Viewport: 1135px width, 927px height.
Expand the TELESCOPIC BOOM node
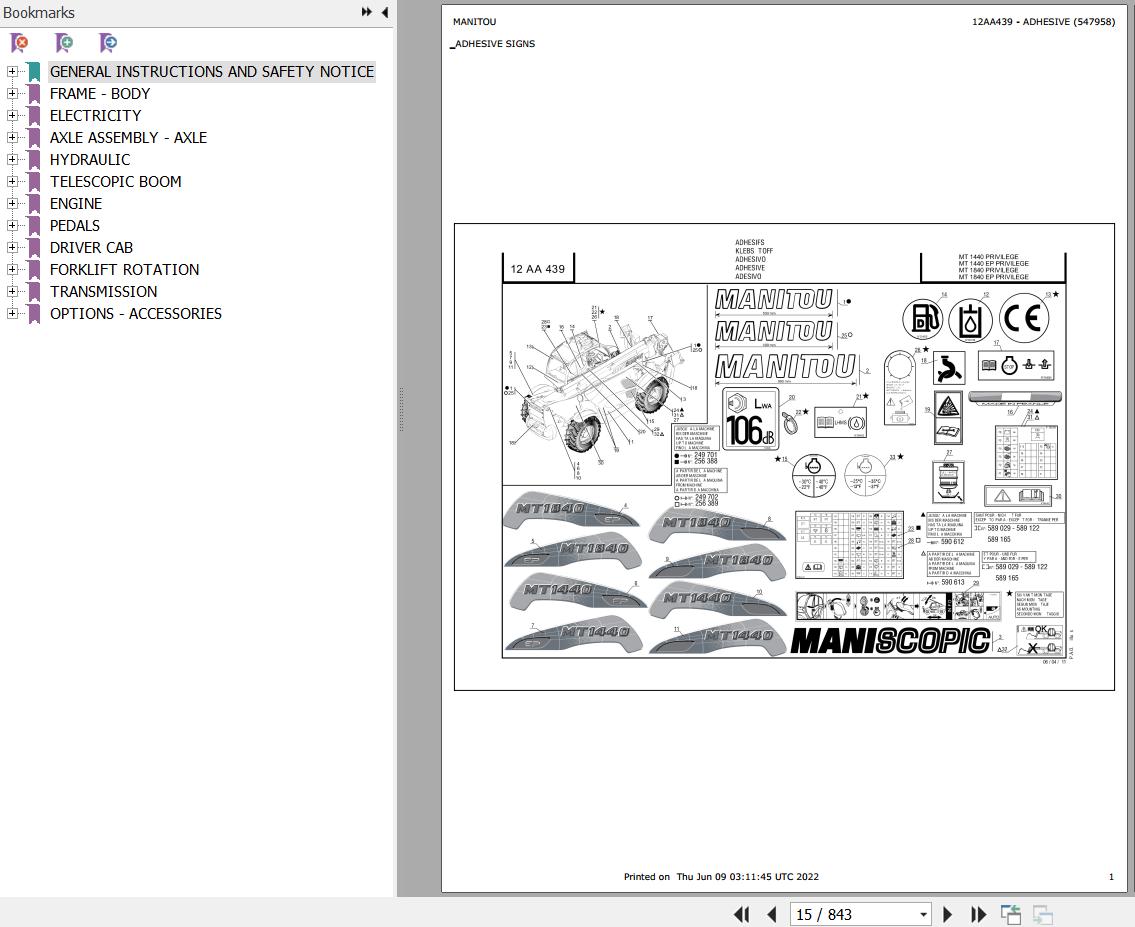[12, 182]
